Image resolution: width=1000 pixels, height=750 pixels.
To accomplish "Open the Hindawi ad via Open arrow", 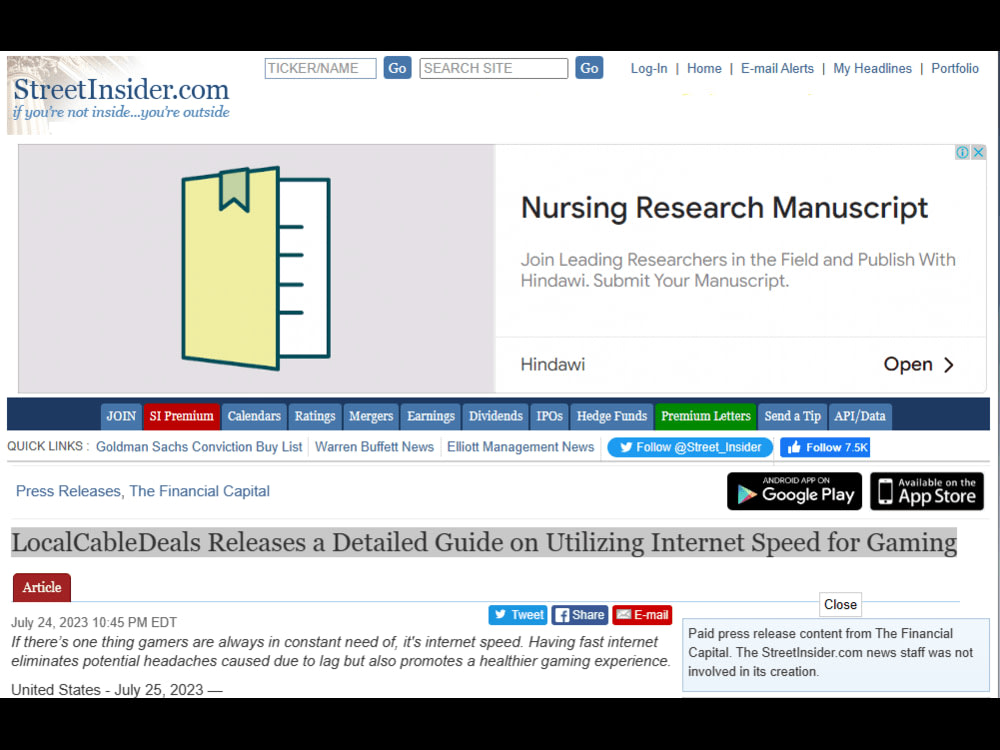I will coord(919,365).
